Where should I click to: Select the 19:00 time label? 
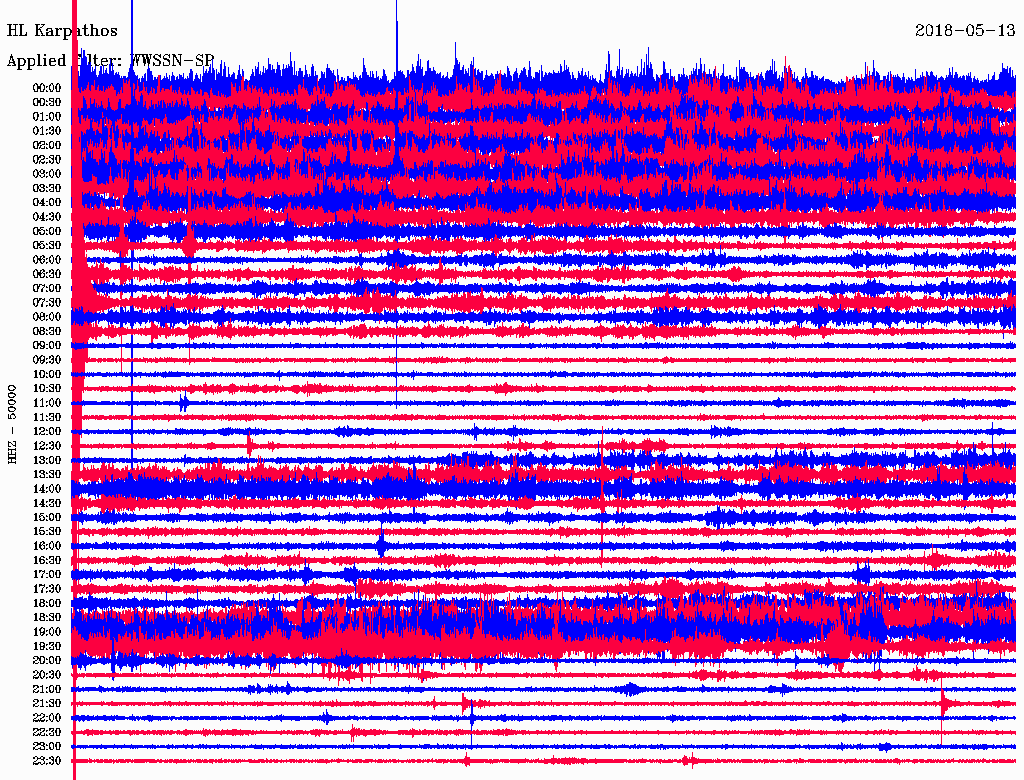[46, 632]
